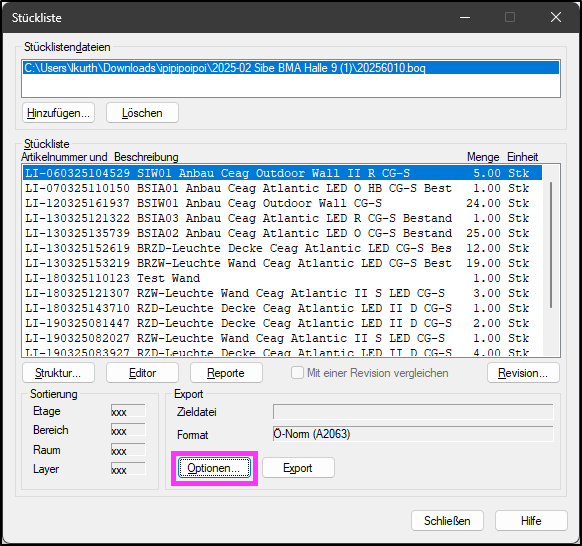582x546 pixels.
Task: Click the Löschen button
Action: click(142, 113)
